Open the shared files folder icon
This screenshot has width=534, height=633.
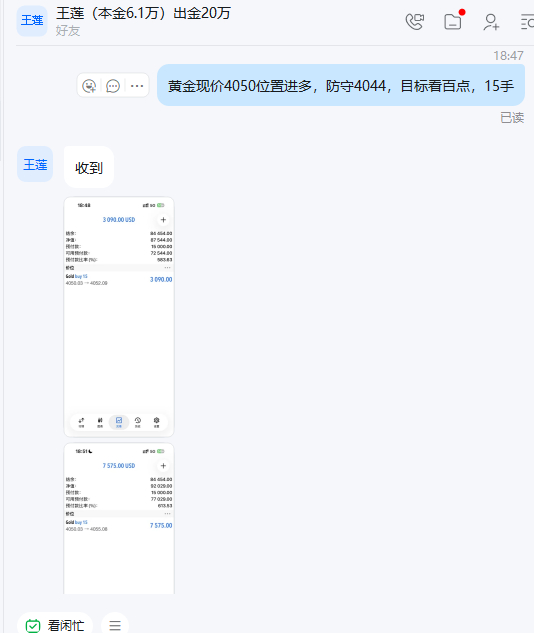coord(453,22)
